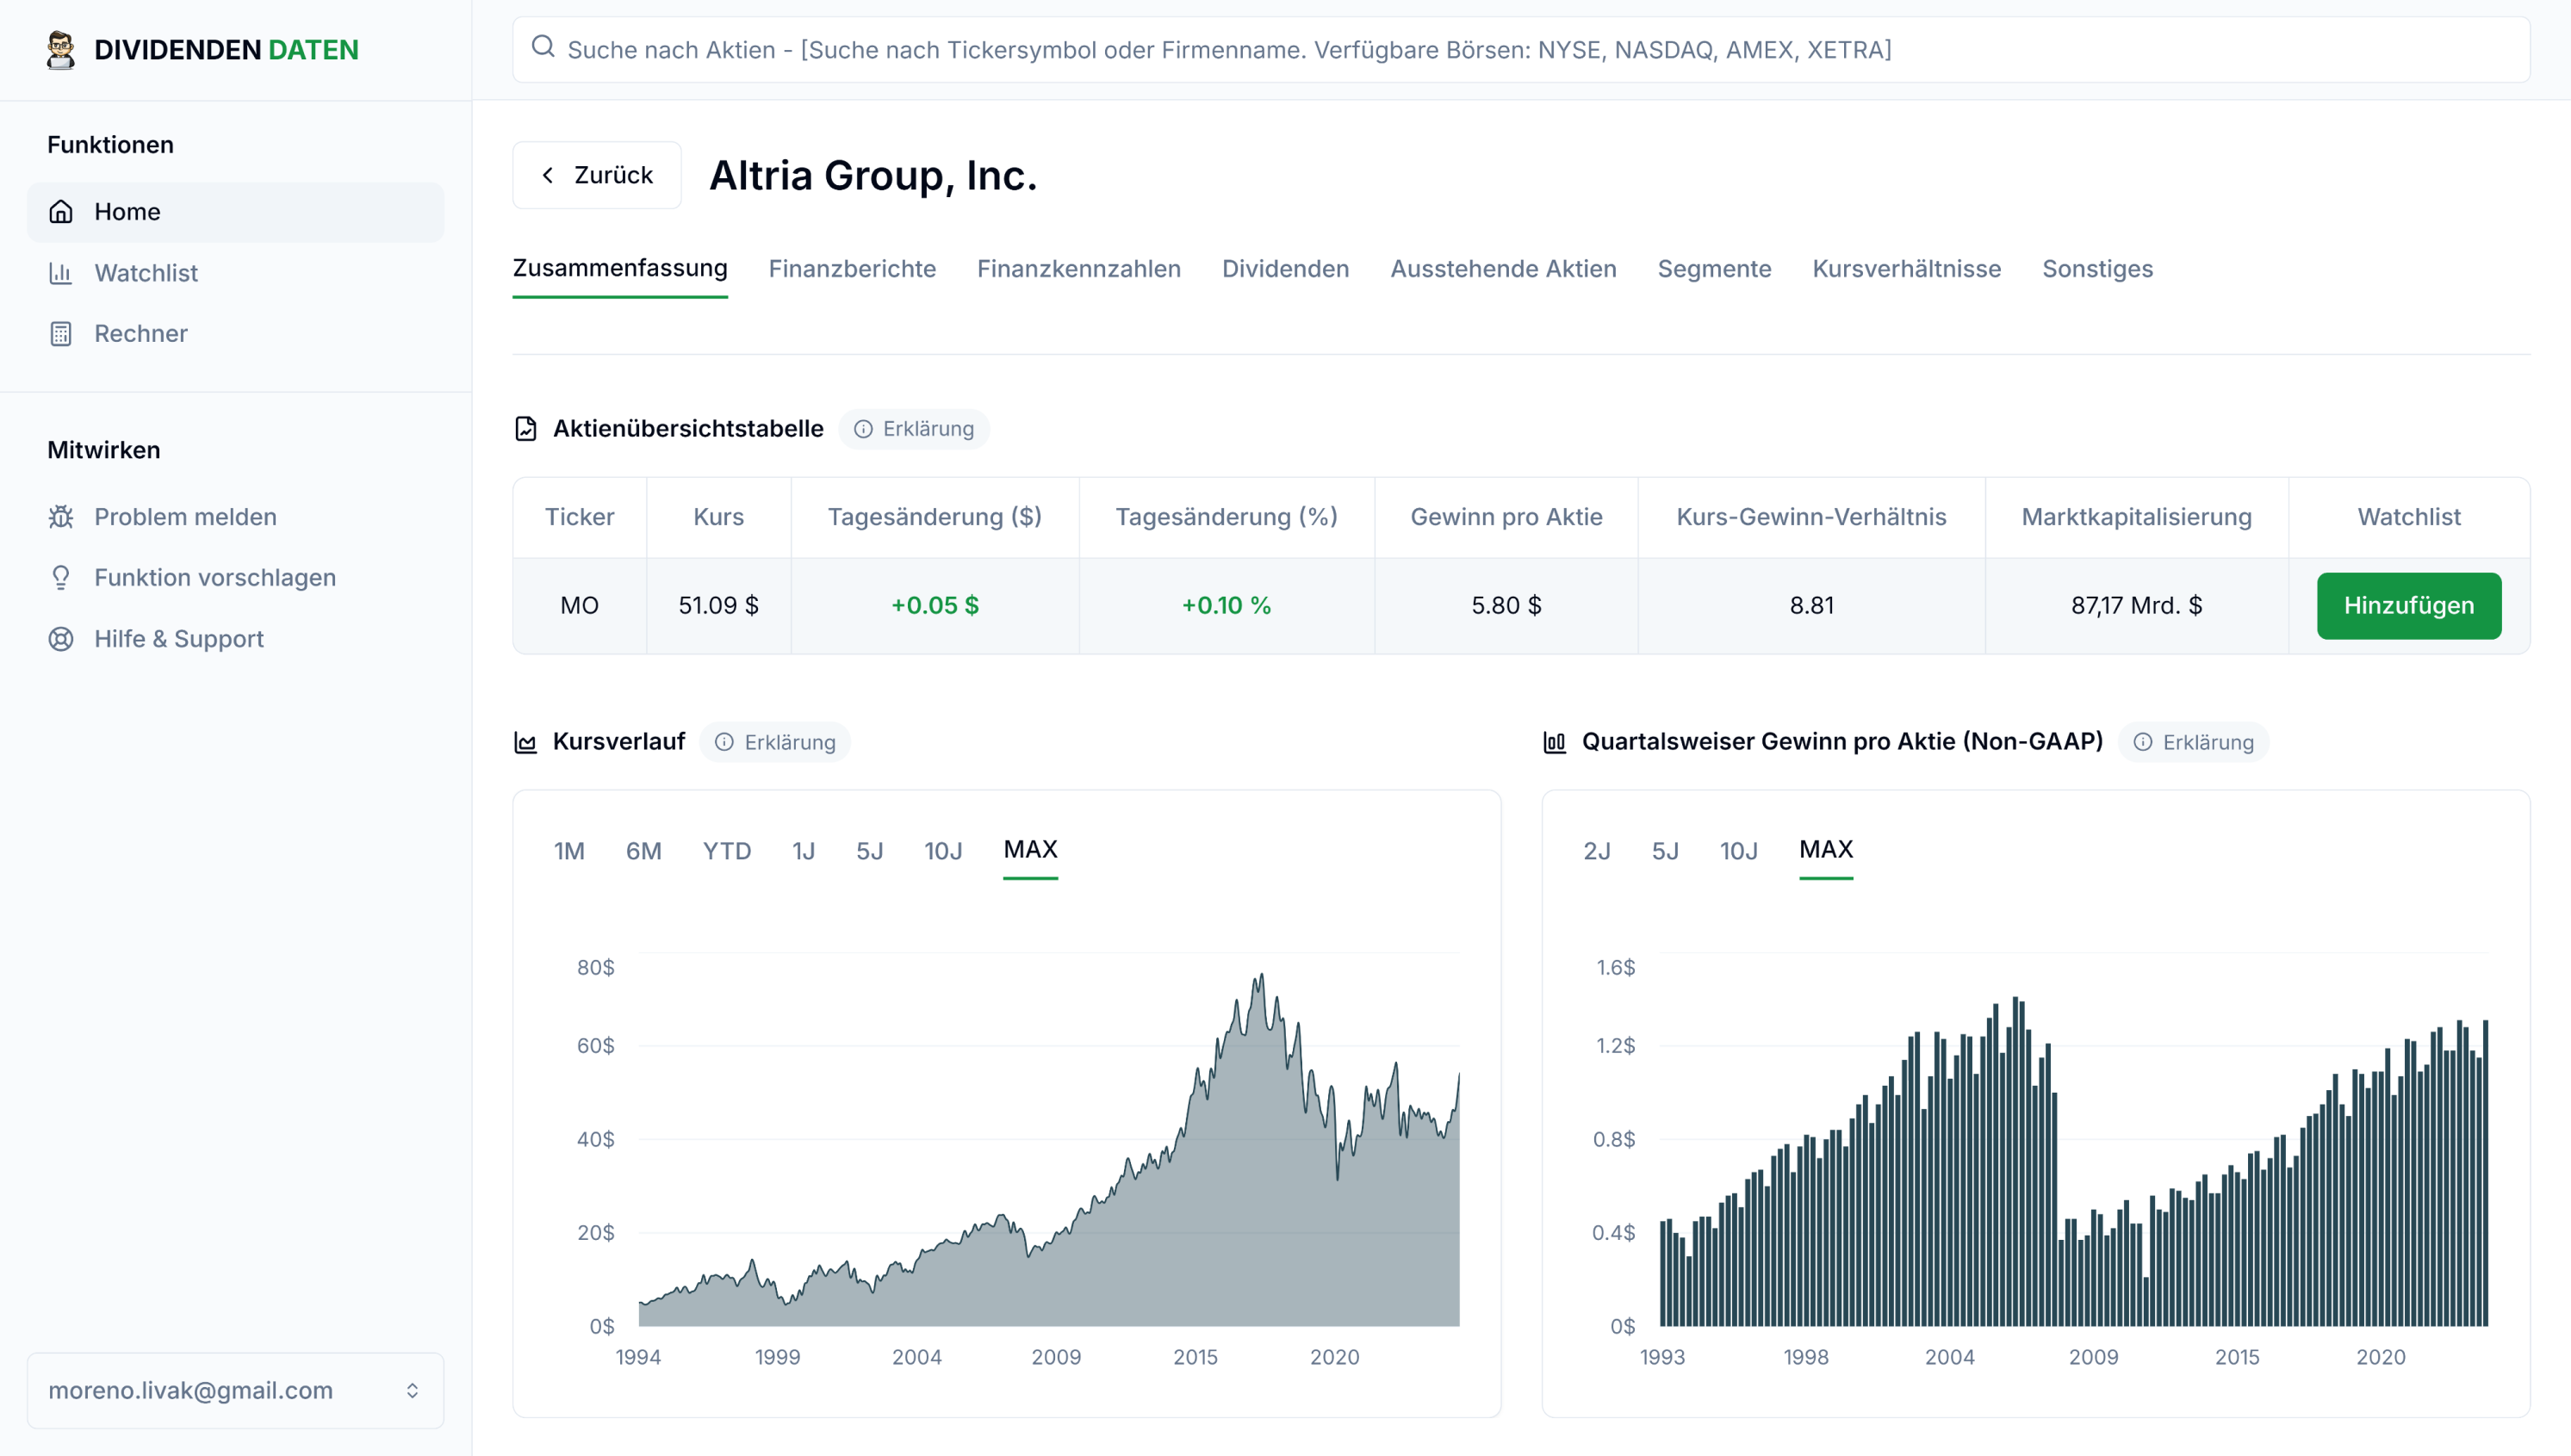Viewport: 2571px width, 1456px height.
Task: Switch to the Finanzkennzahlen tab
Action: (1079, 269)
